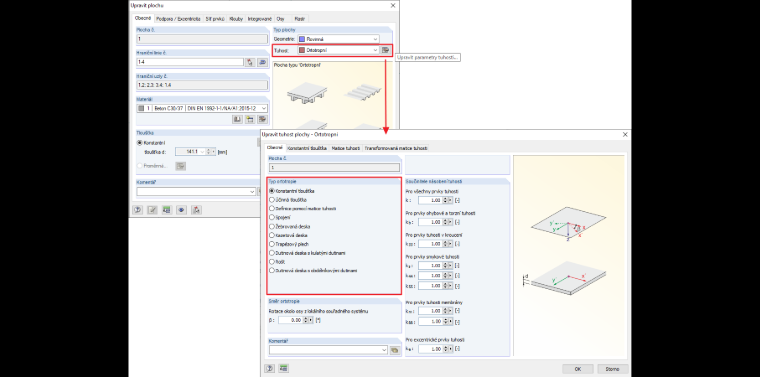760x377 pixels.
Task: Click units icon in Upravit tuhost plochy footer
Action: [x=284, y=369]
